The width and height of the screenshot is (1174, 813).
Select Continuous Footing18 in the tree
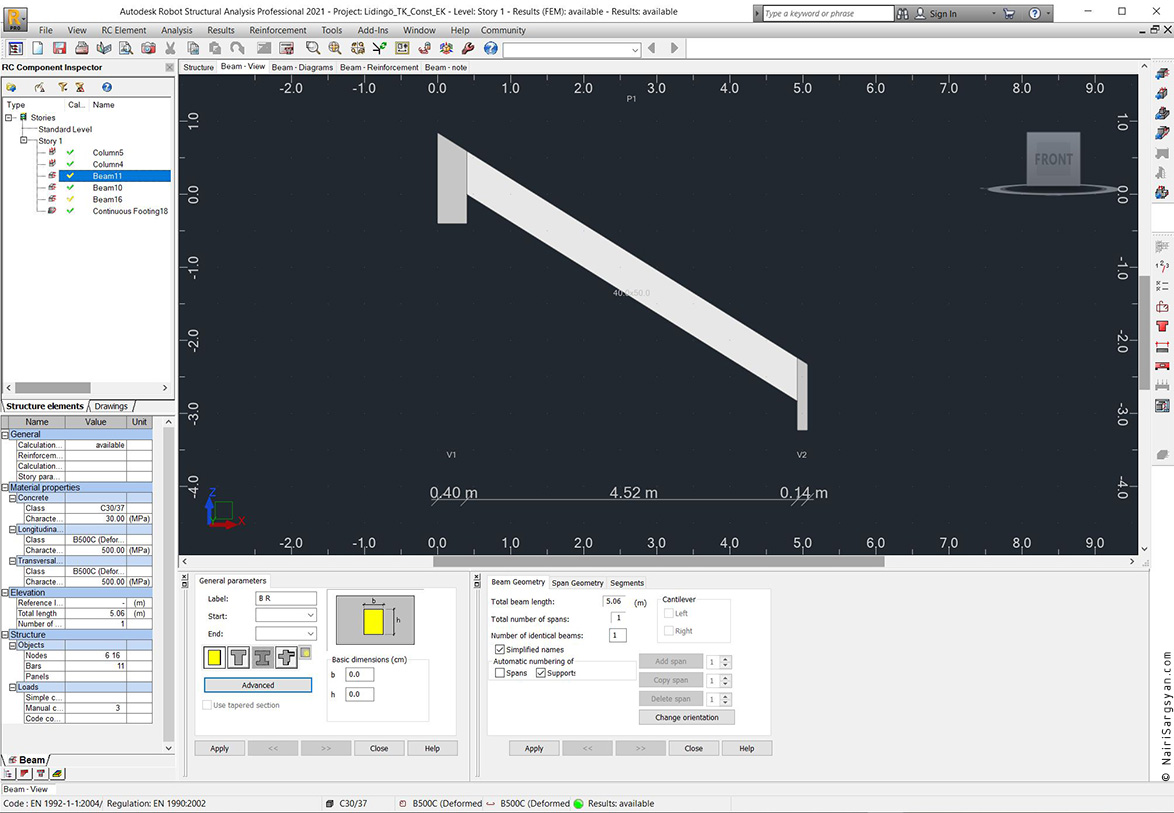(130, 211)
